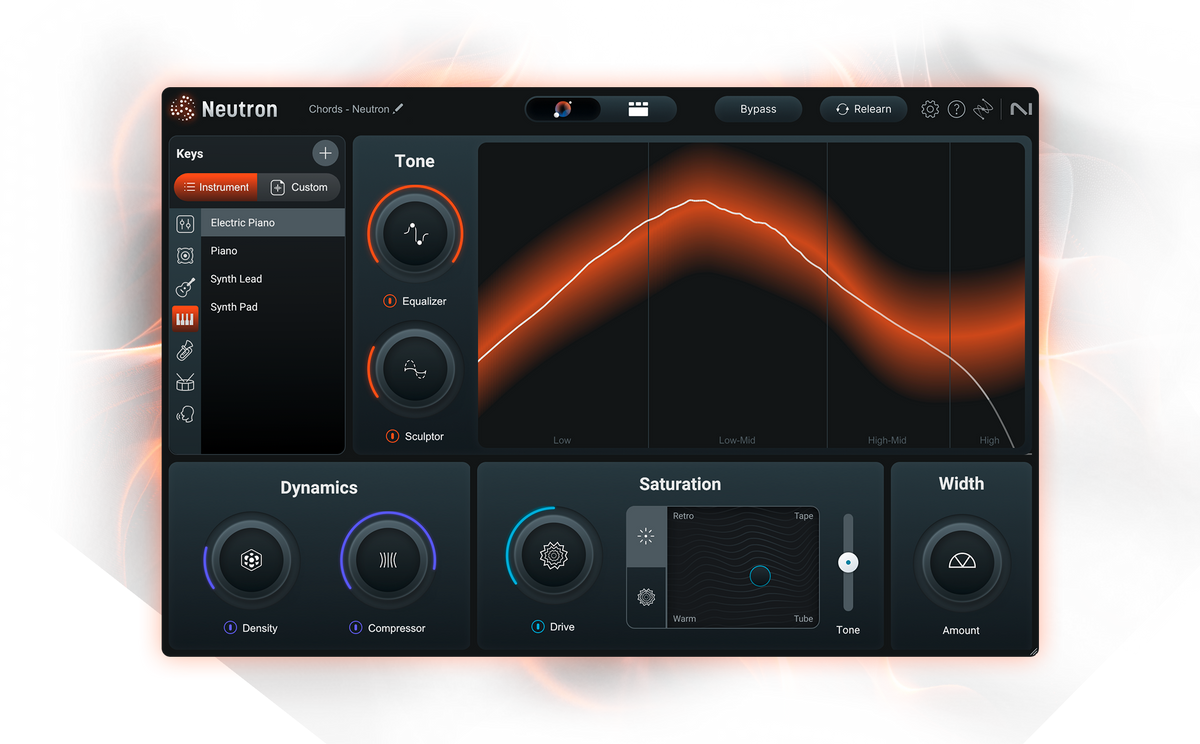Screen dimensions: 1200x744
Task: Click the saturation XY pad puck
Action: coord(760,576)
